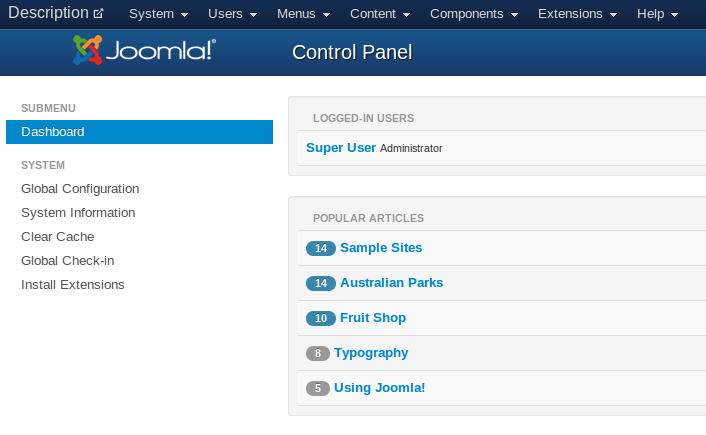Open the Super User profile link

(341, 148)
